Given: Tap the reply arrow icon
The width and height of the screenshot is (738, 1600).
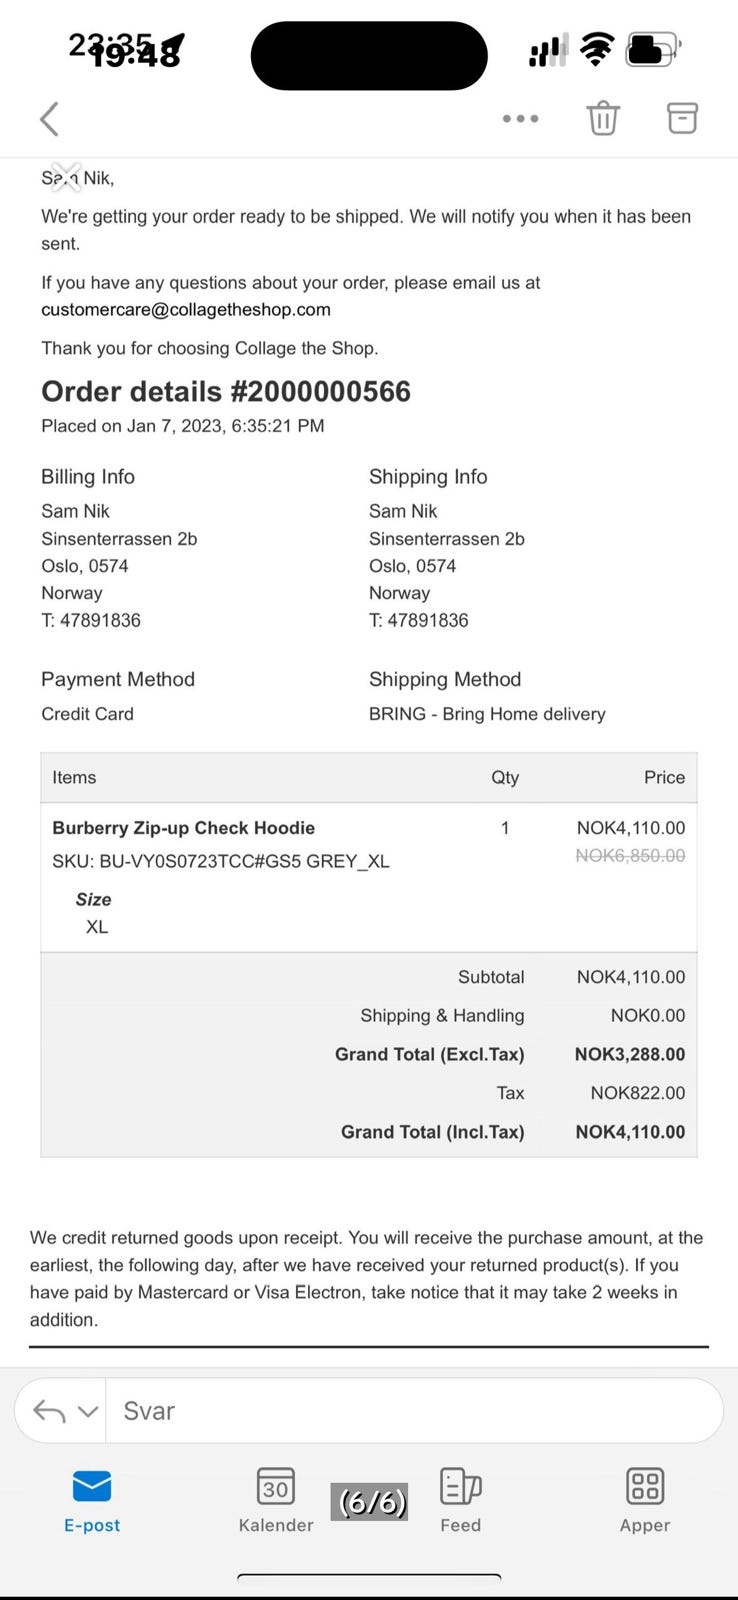Looking at the screenshot, I should pos(49,1411).
